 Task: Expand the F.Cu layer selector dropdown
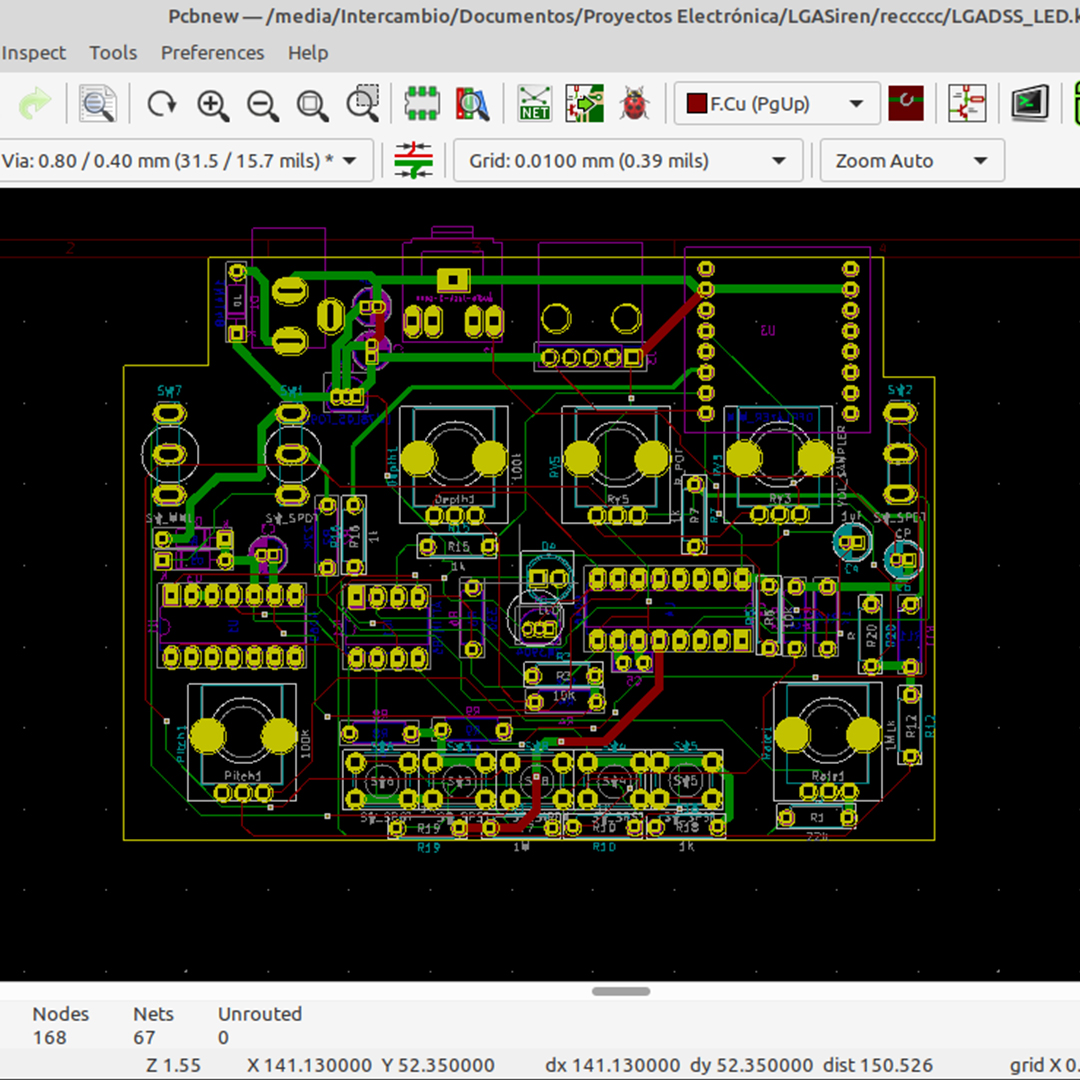pyautogui.click(x=776, y=104)
